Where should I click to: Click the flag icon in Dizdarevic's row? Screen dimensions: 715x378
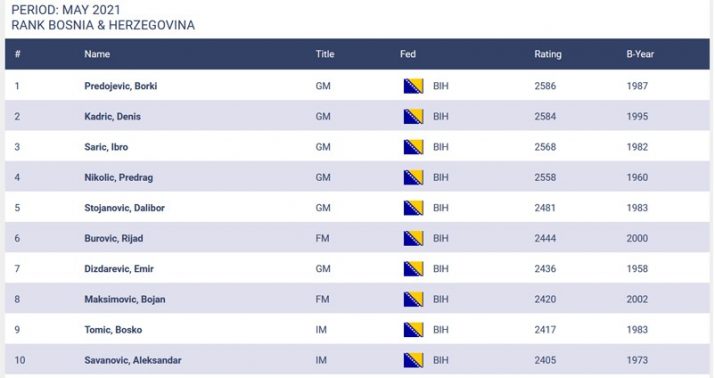(413, 269)
